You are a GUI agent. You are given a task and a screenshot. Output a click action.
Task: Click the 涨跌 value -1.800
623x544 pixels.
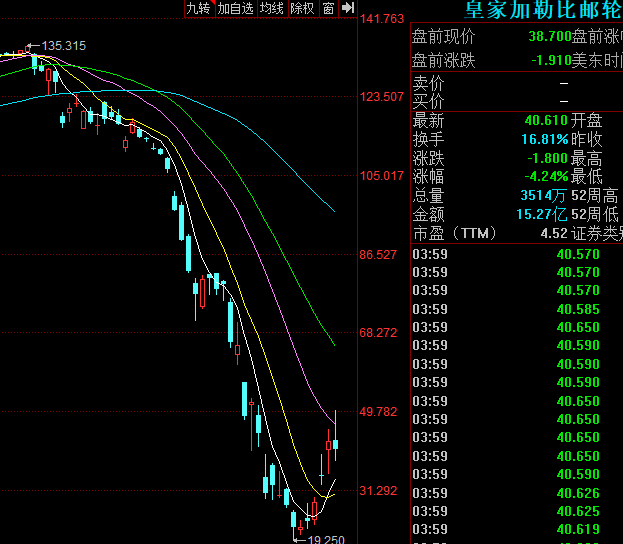coord(548,158)
